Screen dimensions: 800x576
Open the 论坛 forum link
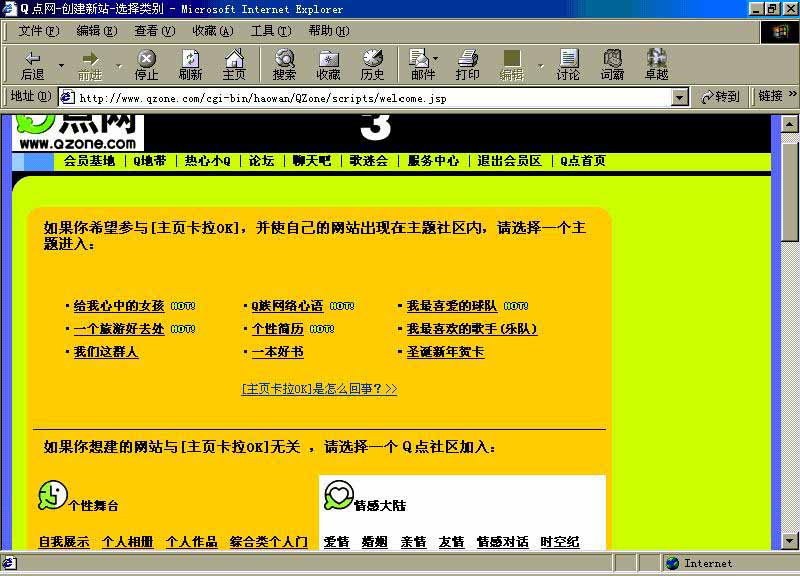(x=262, y=161)
